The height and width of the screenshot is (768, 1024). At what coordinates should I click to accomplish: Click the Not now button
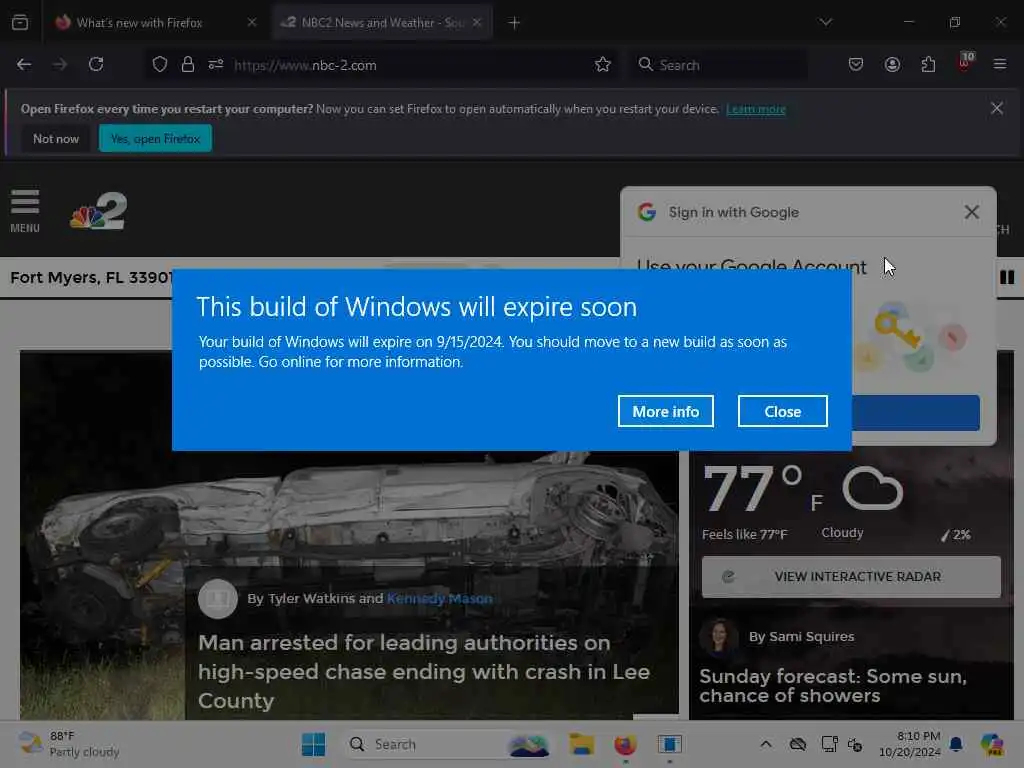[x=56, y=138]
